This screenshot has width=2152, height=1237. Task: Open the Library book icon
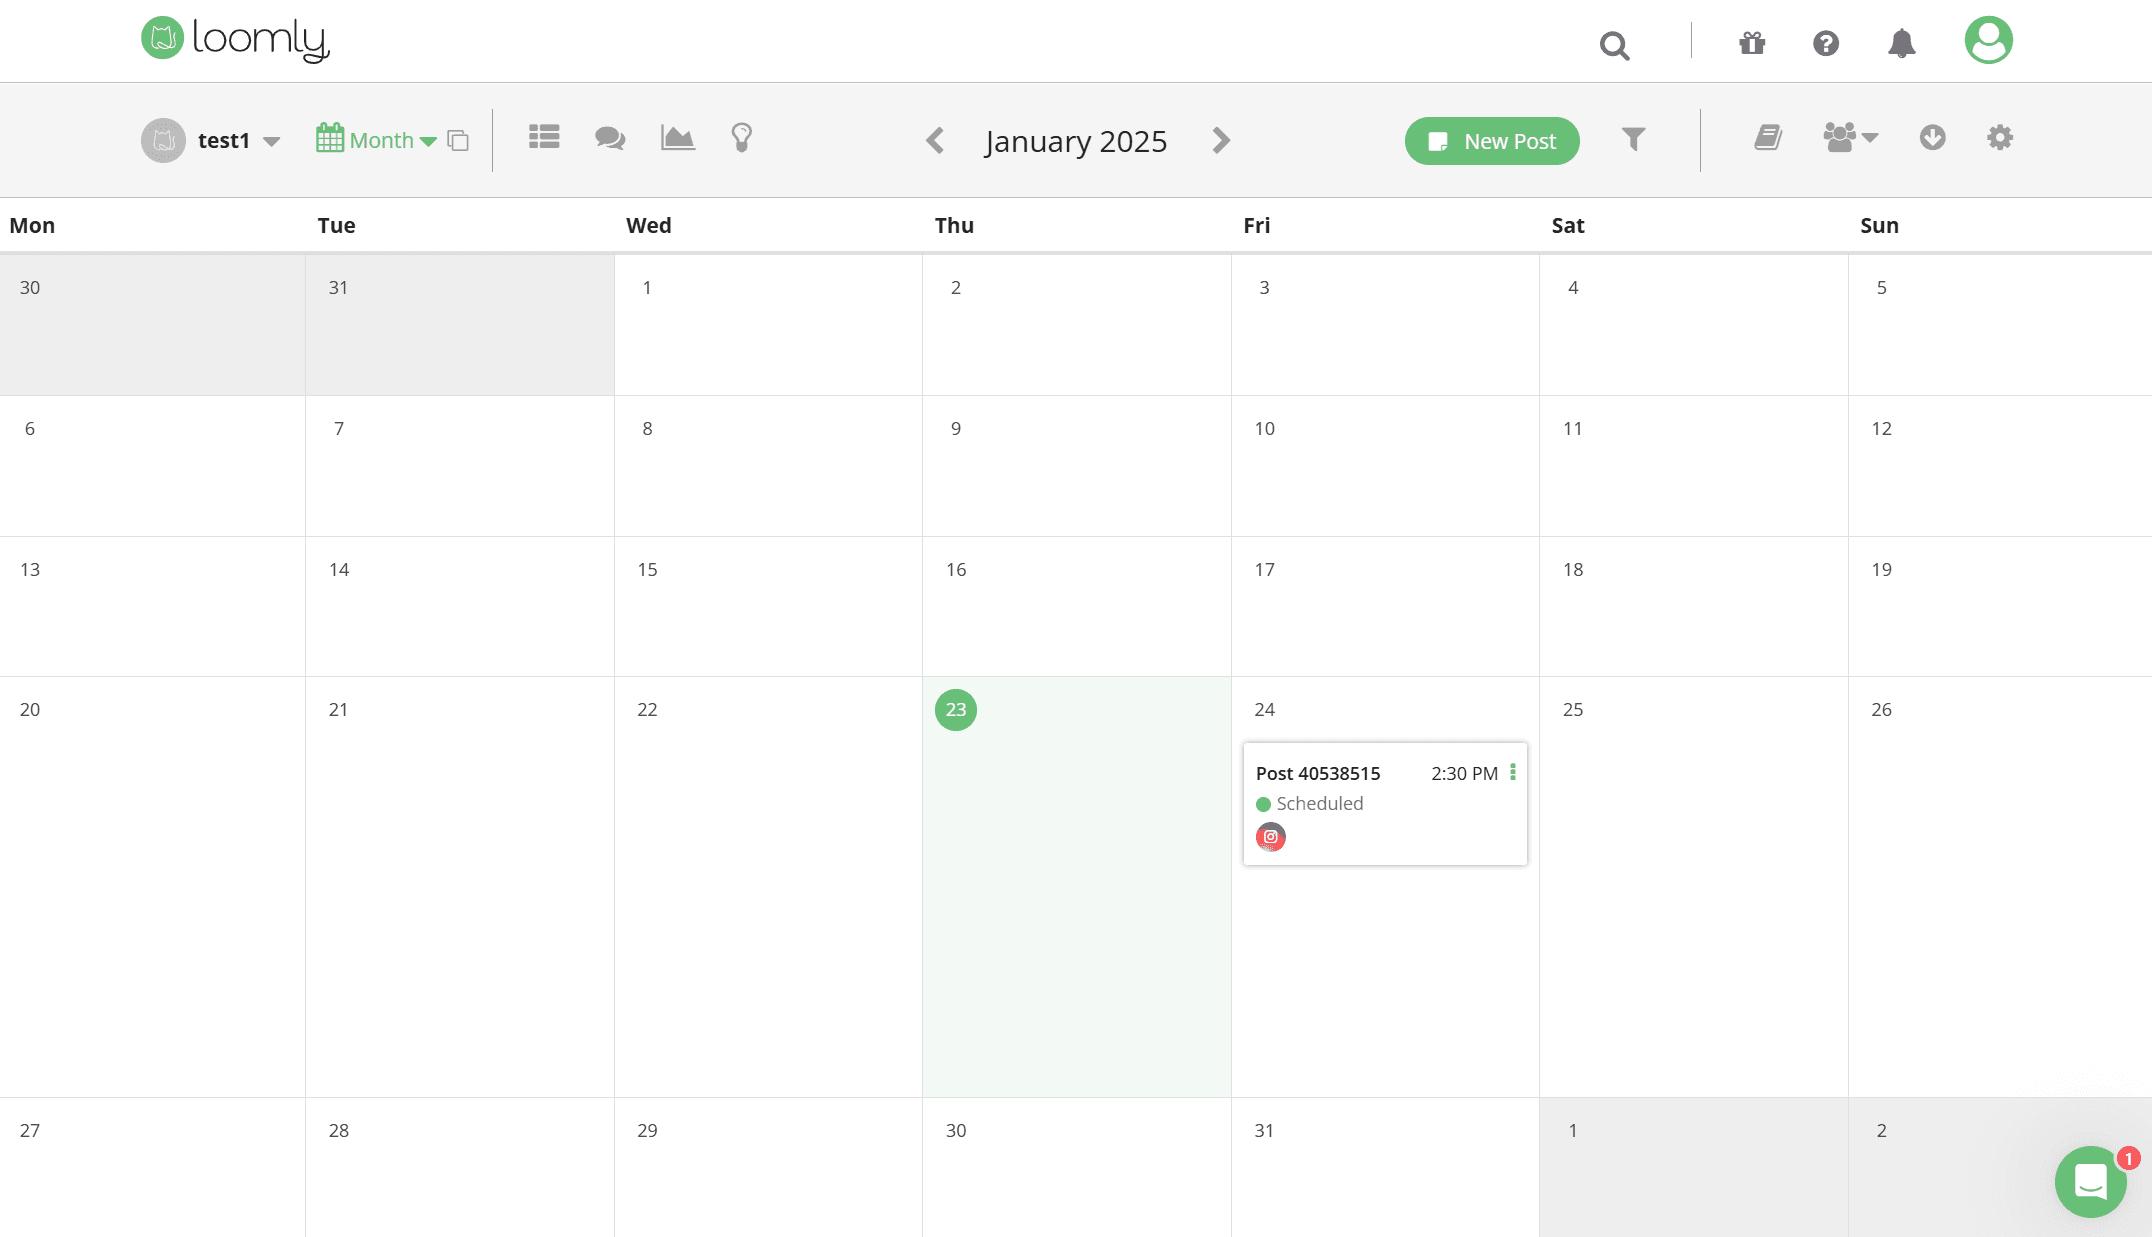click(x=1768, y=138)
